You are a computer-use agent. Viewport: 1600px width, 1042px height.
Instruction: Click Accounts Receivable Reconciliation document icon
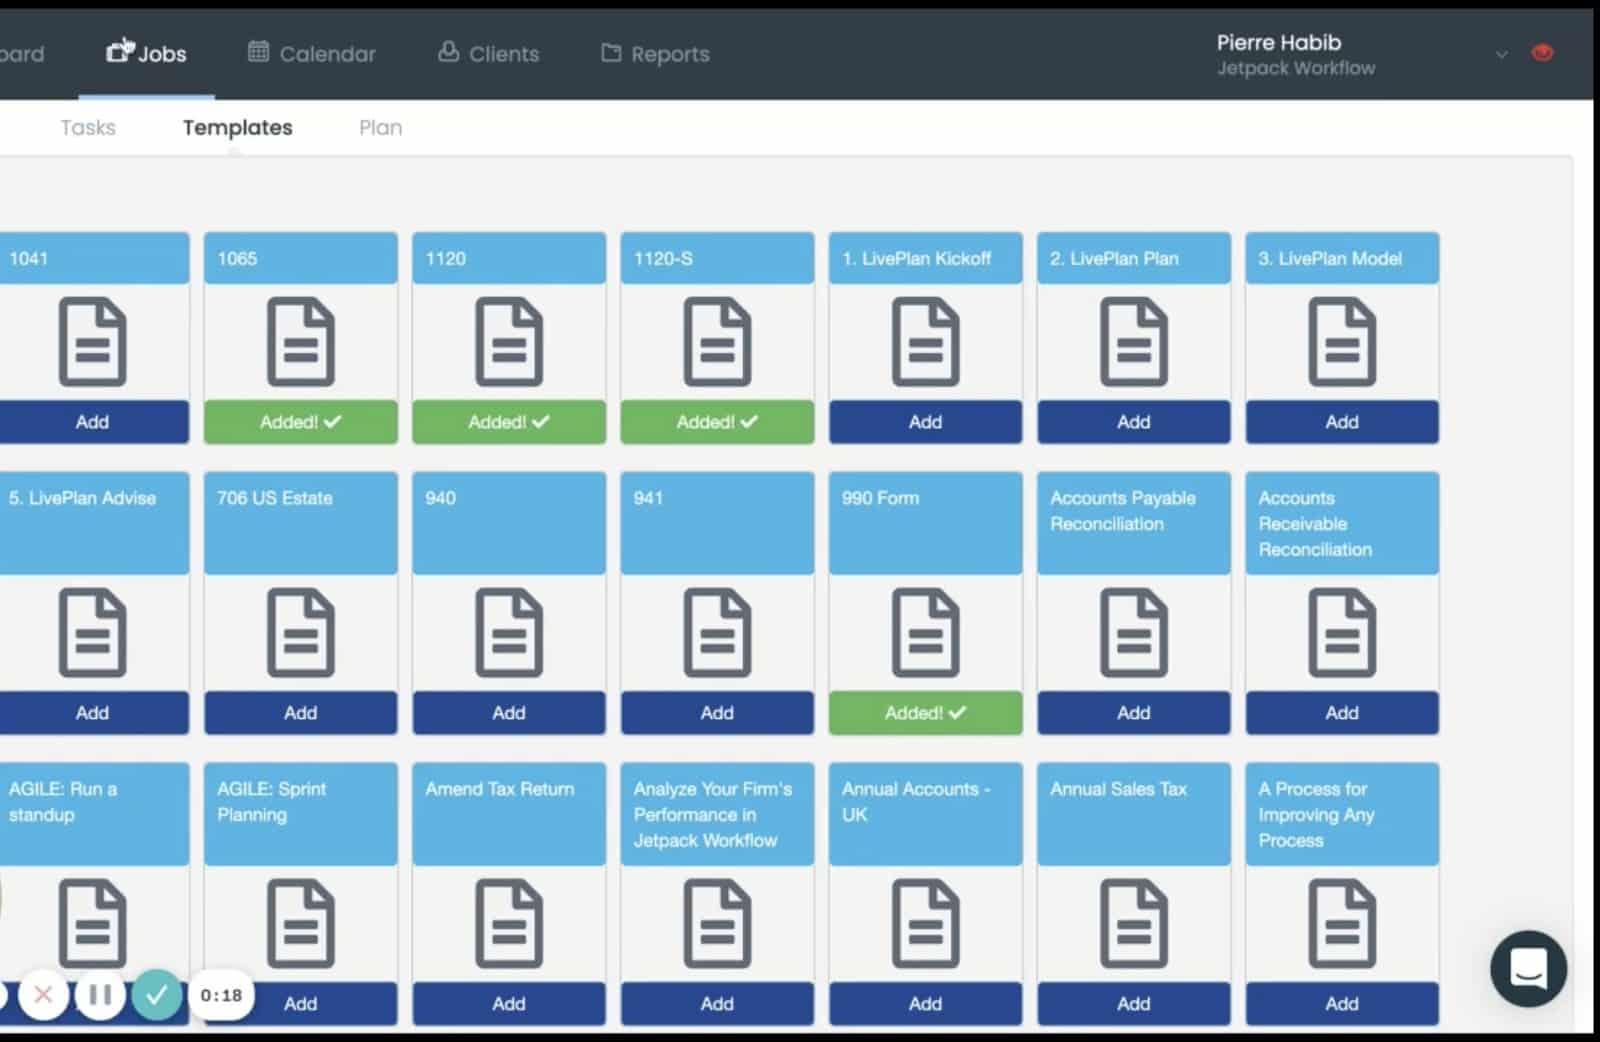coord(1342,633)
